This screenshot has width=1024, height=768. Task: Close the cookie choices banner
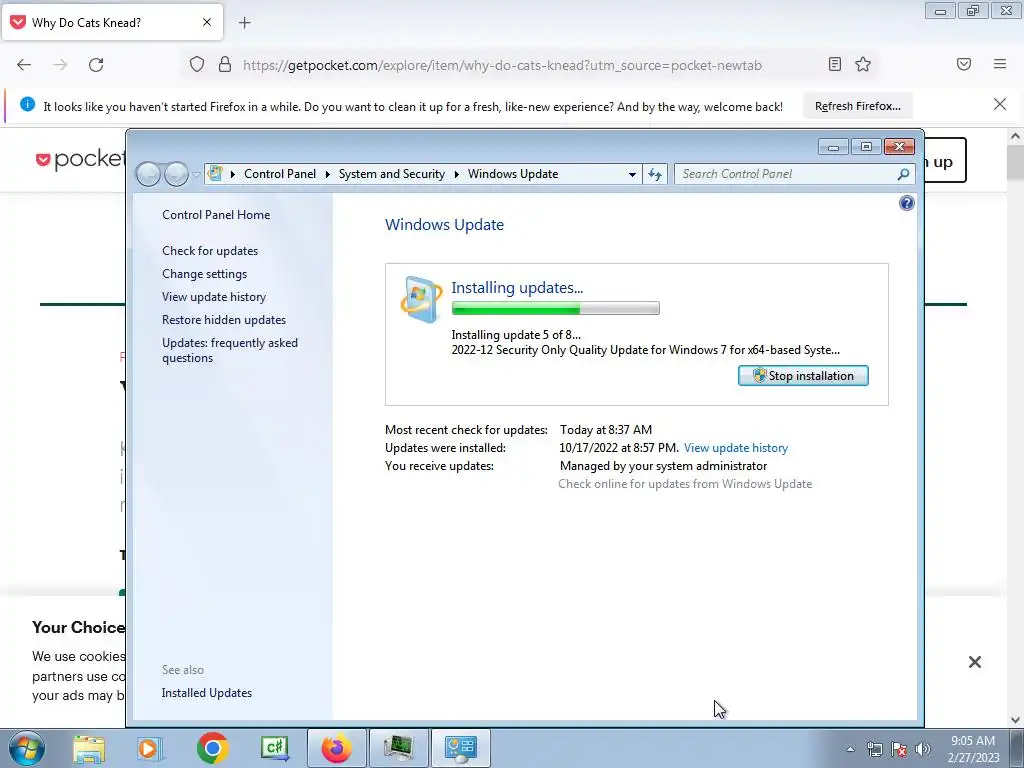[975, 662]
